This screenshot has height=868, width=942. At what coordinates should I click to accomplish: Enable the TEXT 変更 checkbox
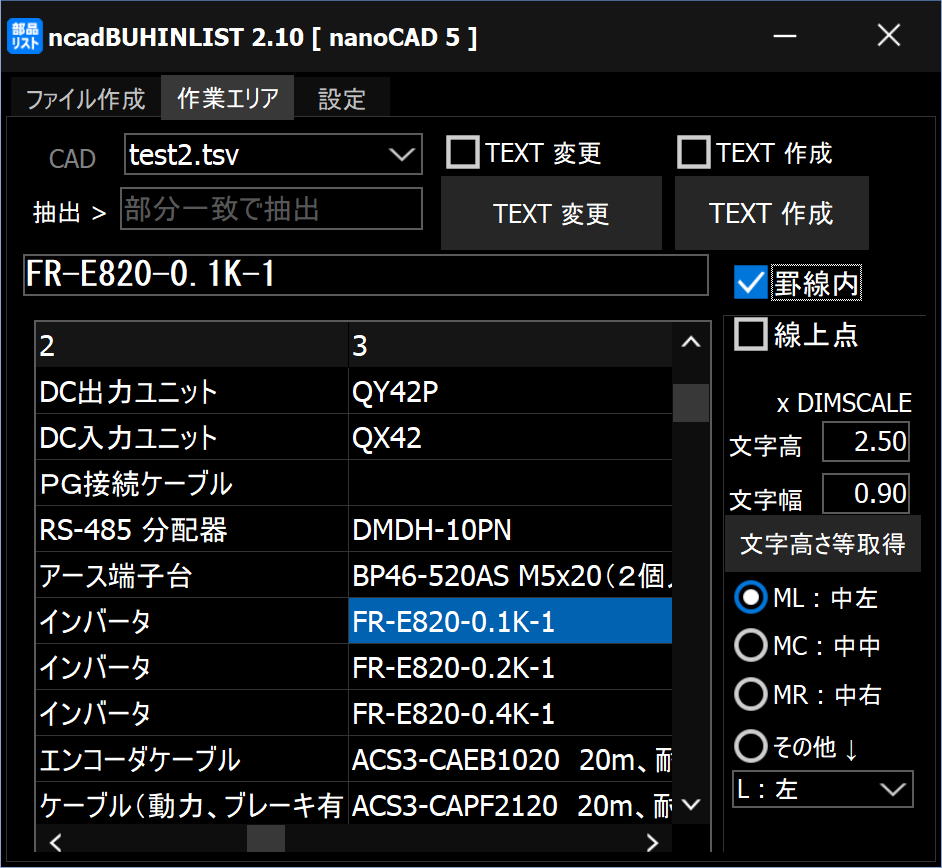463,153
